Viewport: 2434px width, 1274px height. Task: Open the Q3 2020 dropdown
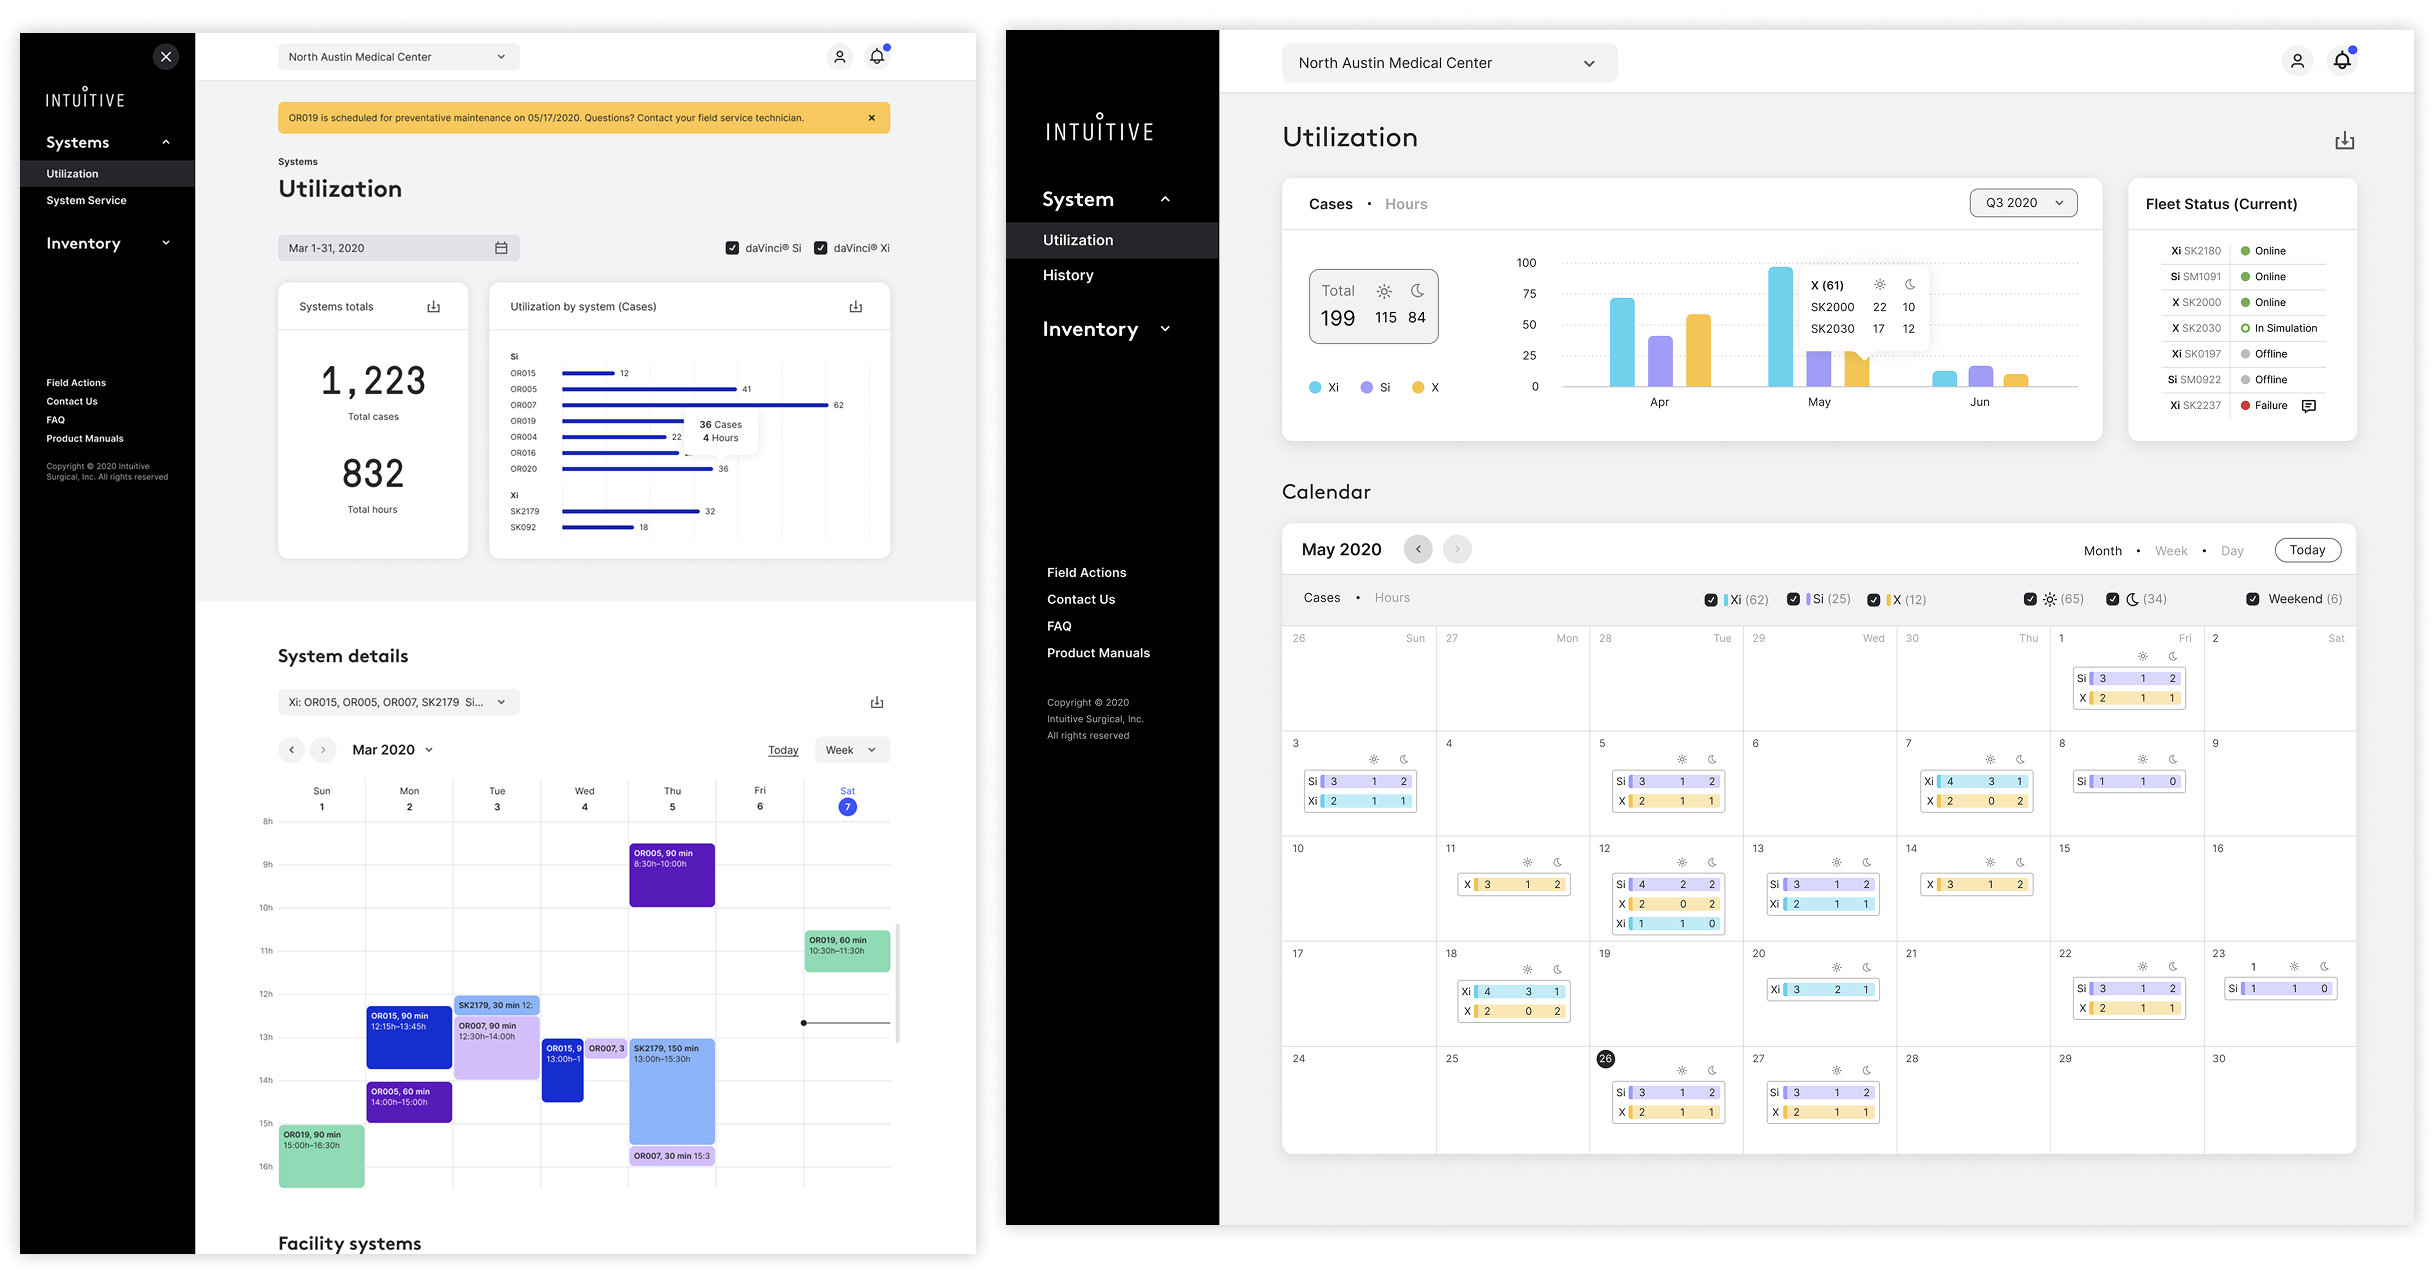tap(2023, 202)
